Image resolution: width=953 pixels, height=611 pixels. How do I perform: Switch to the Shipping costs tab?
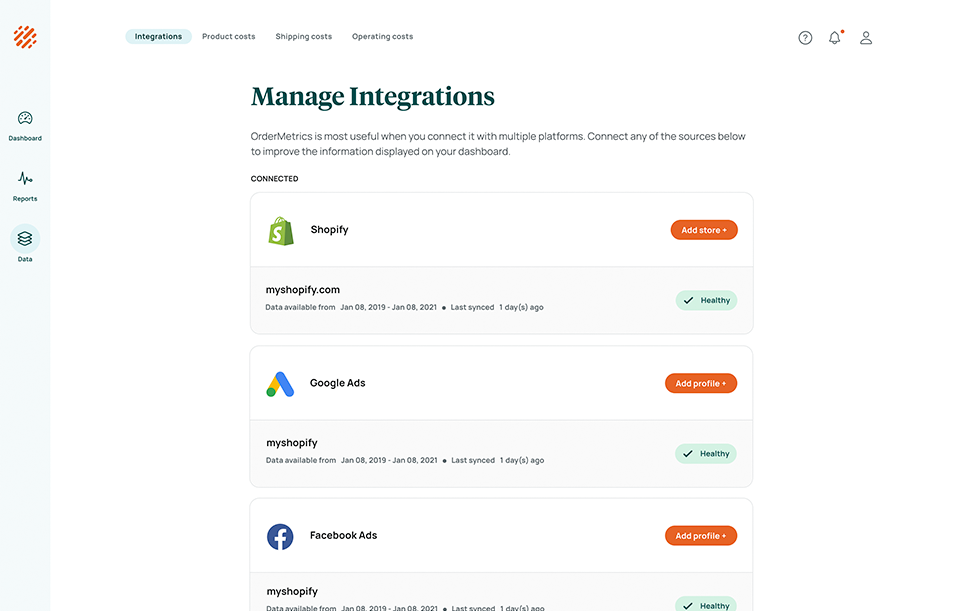click(x=304, y=36)
